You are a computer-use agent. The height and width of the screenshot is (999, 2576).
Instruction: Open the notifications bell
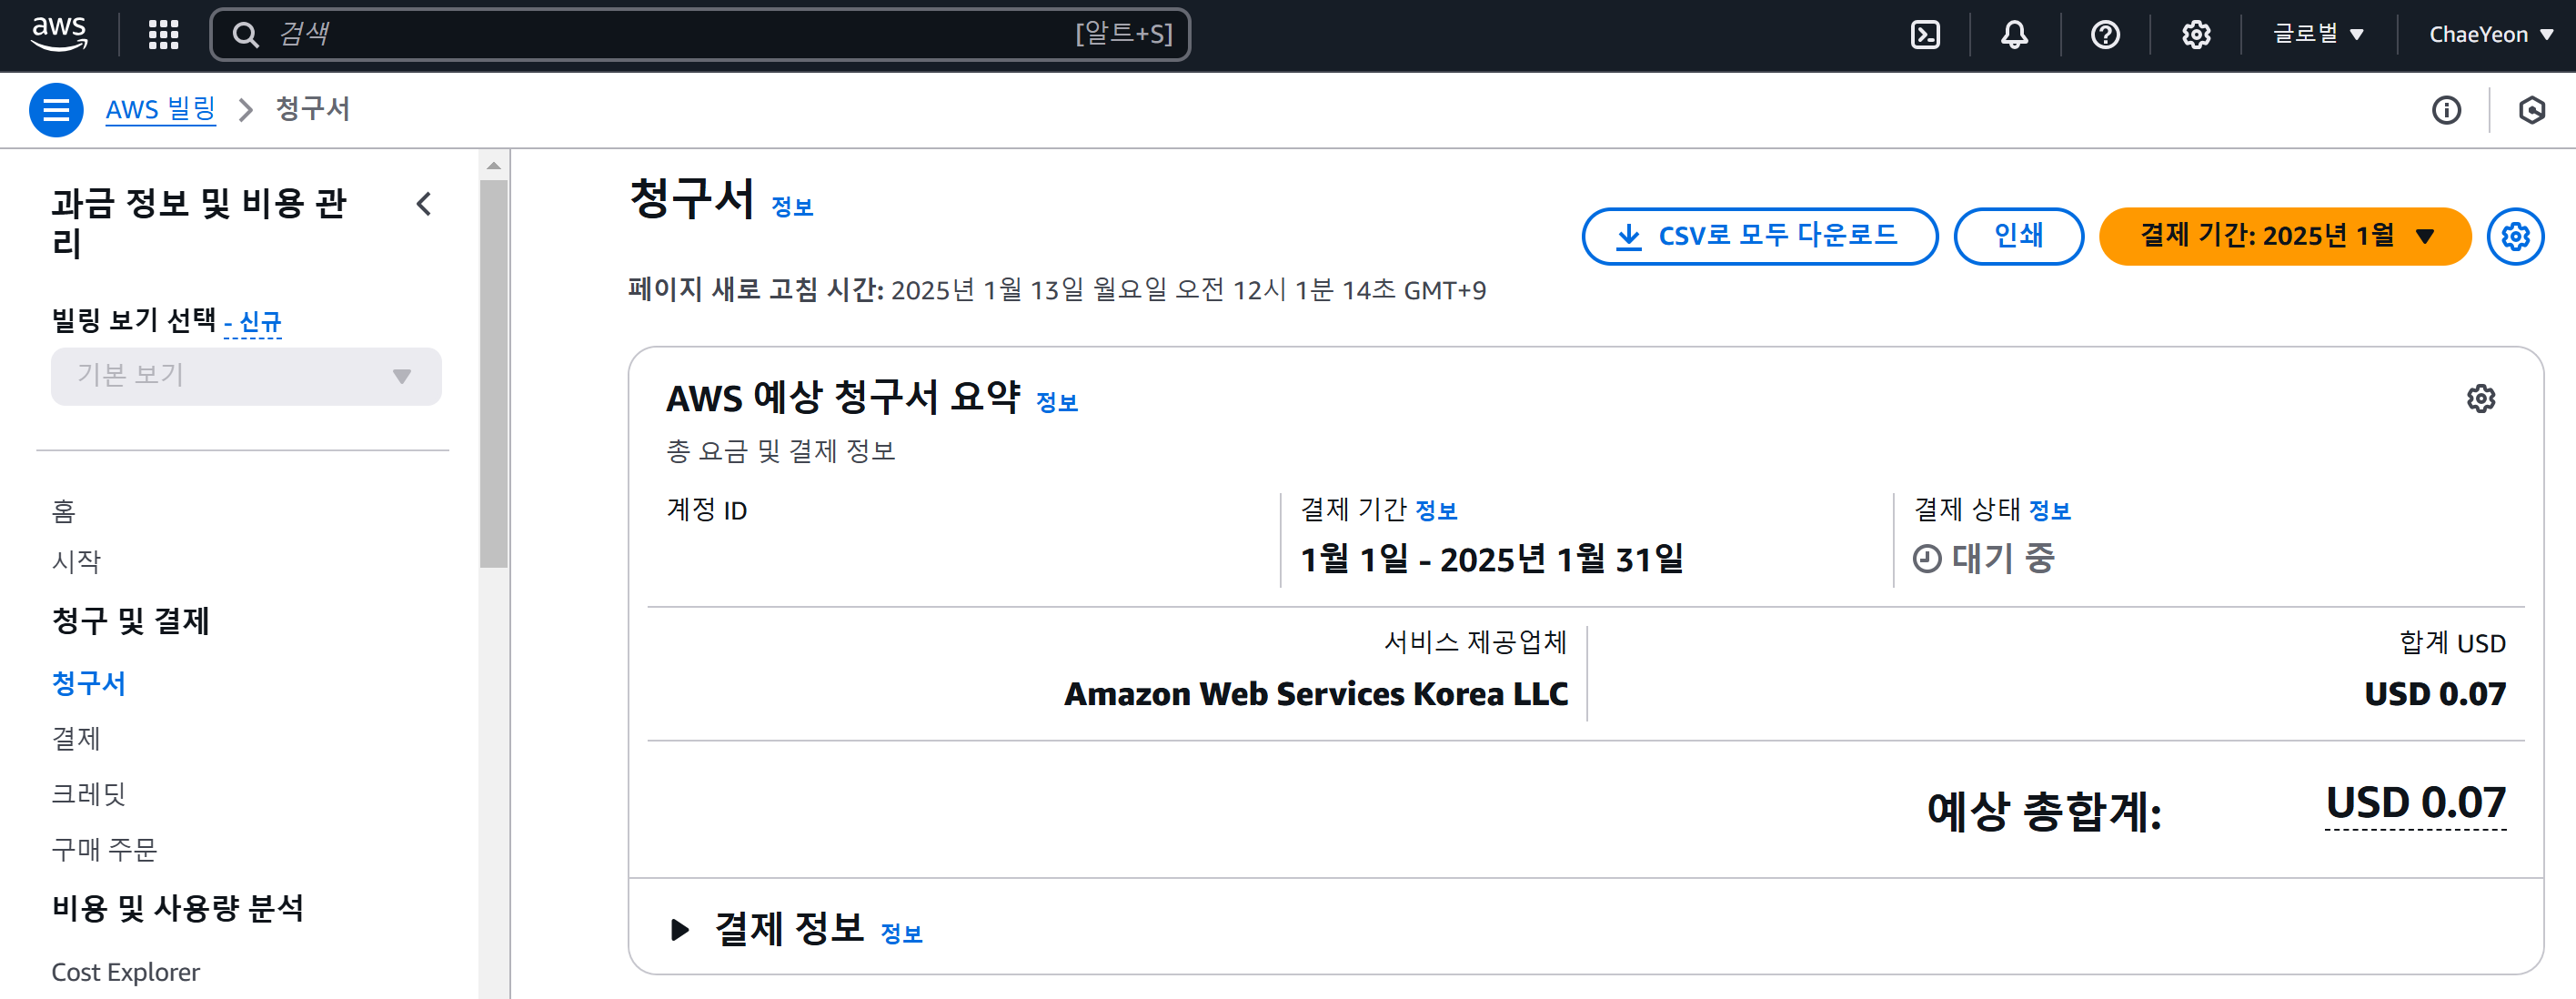2014,35
